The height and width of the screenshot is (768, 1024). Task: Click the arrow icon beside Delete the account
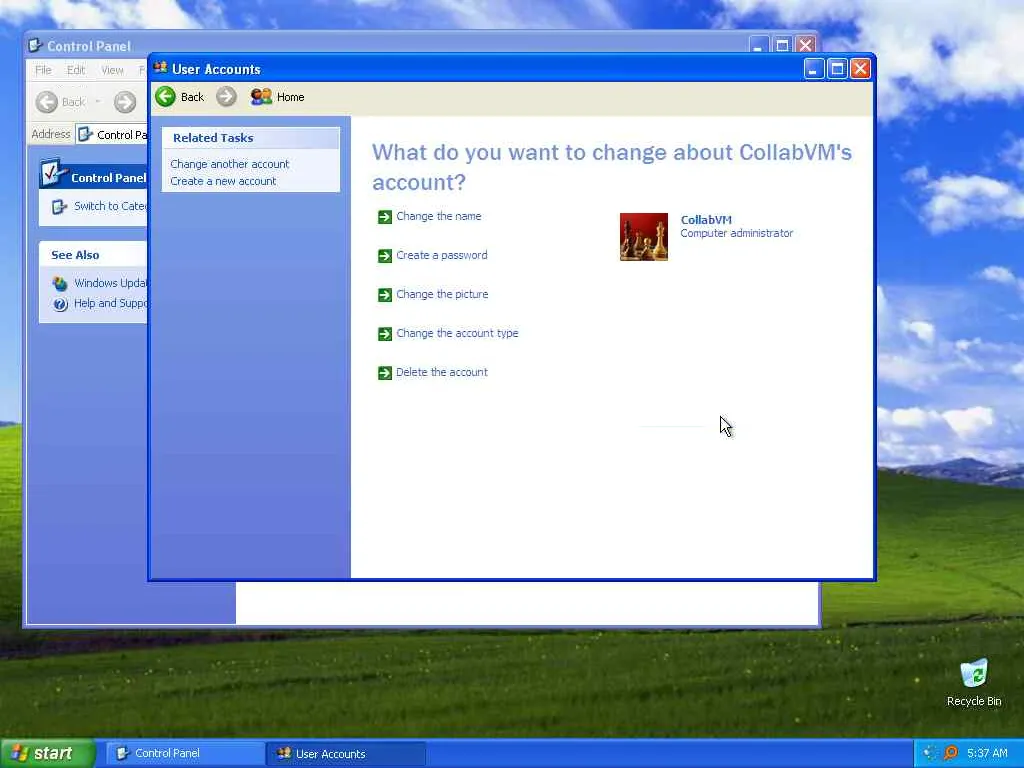pos(385,373)
